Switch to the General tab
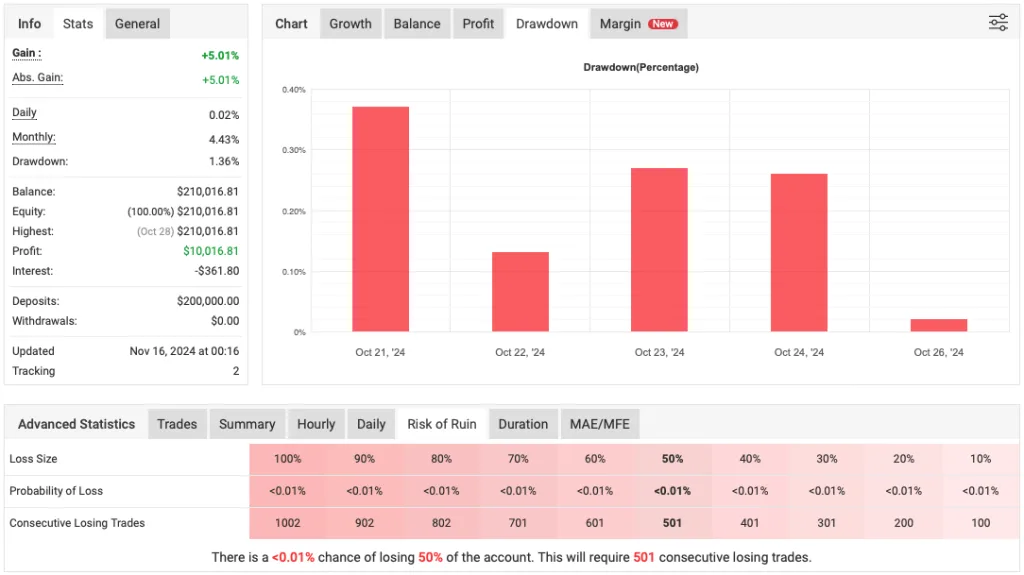Image resolution: width=1024 pixels, height=575 pixels. (137, 24)
